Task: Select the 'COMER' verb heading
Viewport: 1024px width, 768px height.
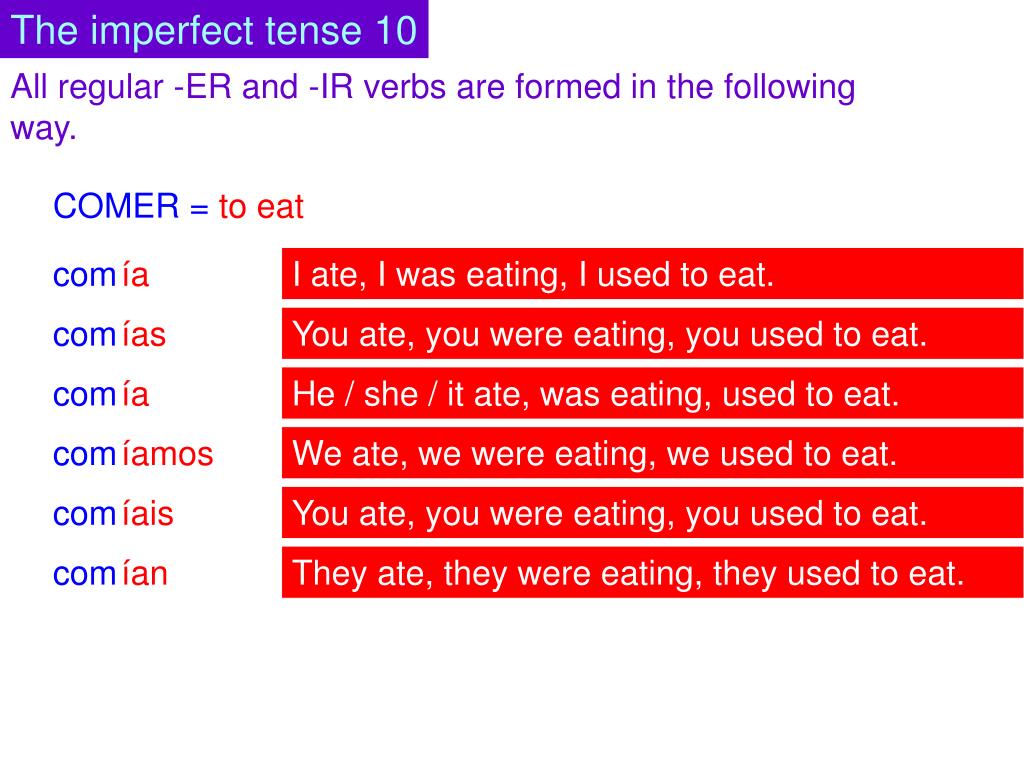Action: point(116,206)
